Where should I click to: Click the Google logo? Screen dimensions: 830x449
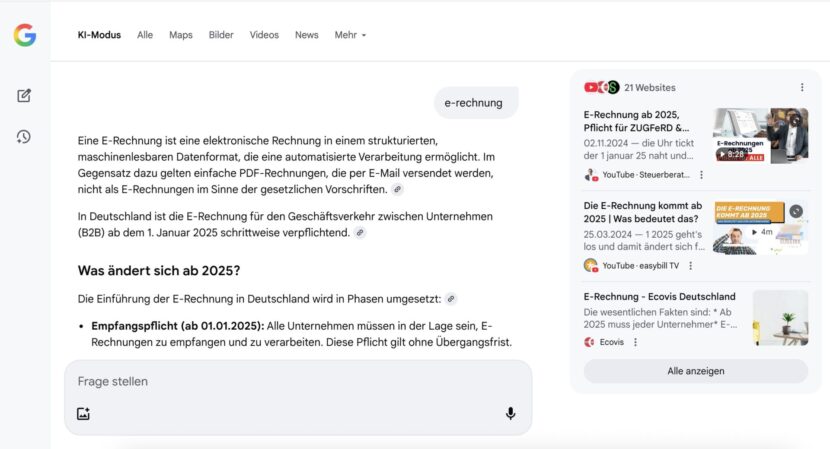(25, 35)
